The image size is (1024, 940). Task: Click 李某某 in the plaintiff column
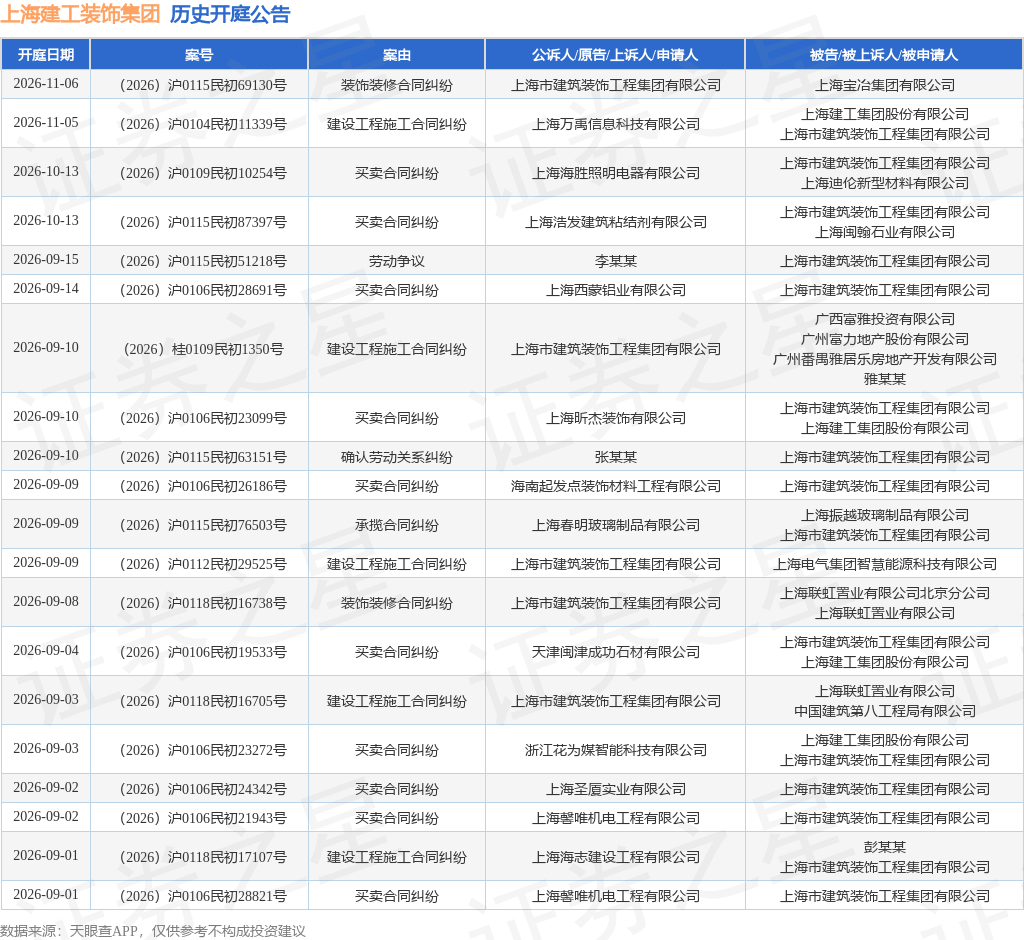click(x=616, y=261)
